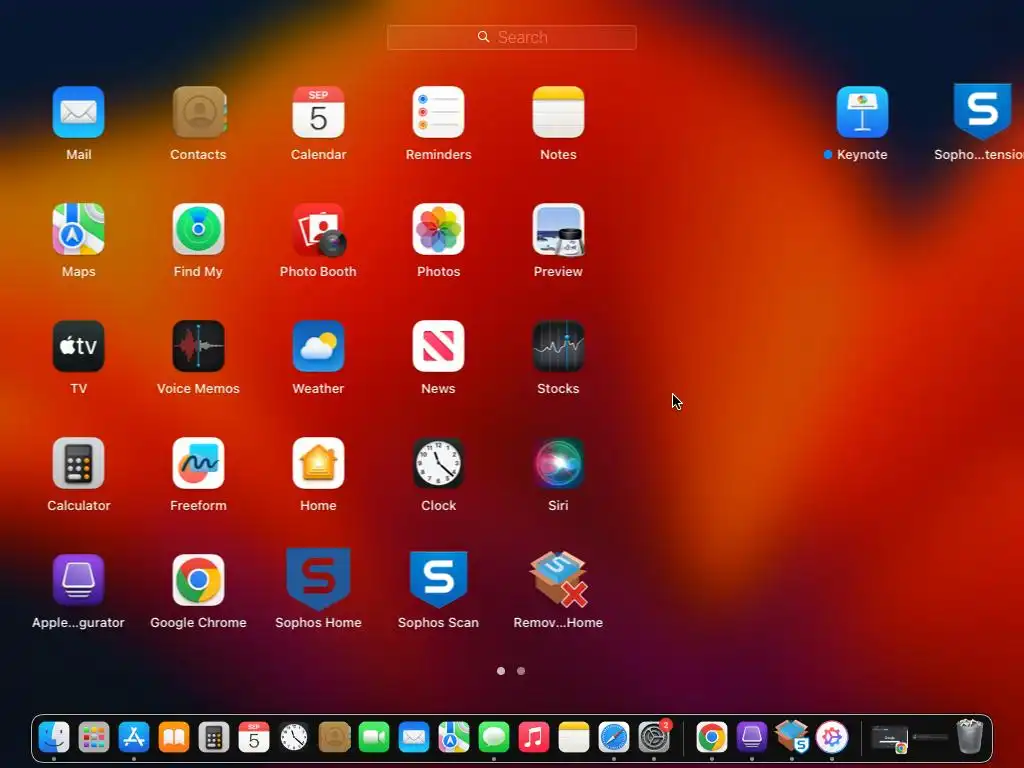This screenshot has width=1024, height=768.
Task: Open Calculator from the Launchpad grid
Action: (78, 463)
